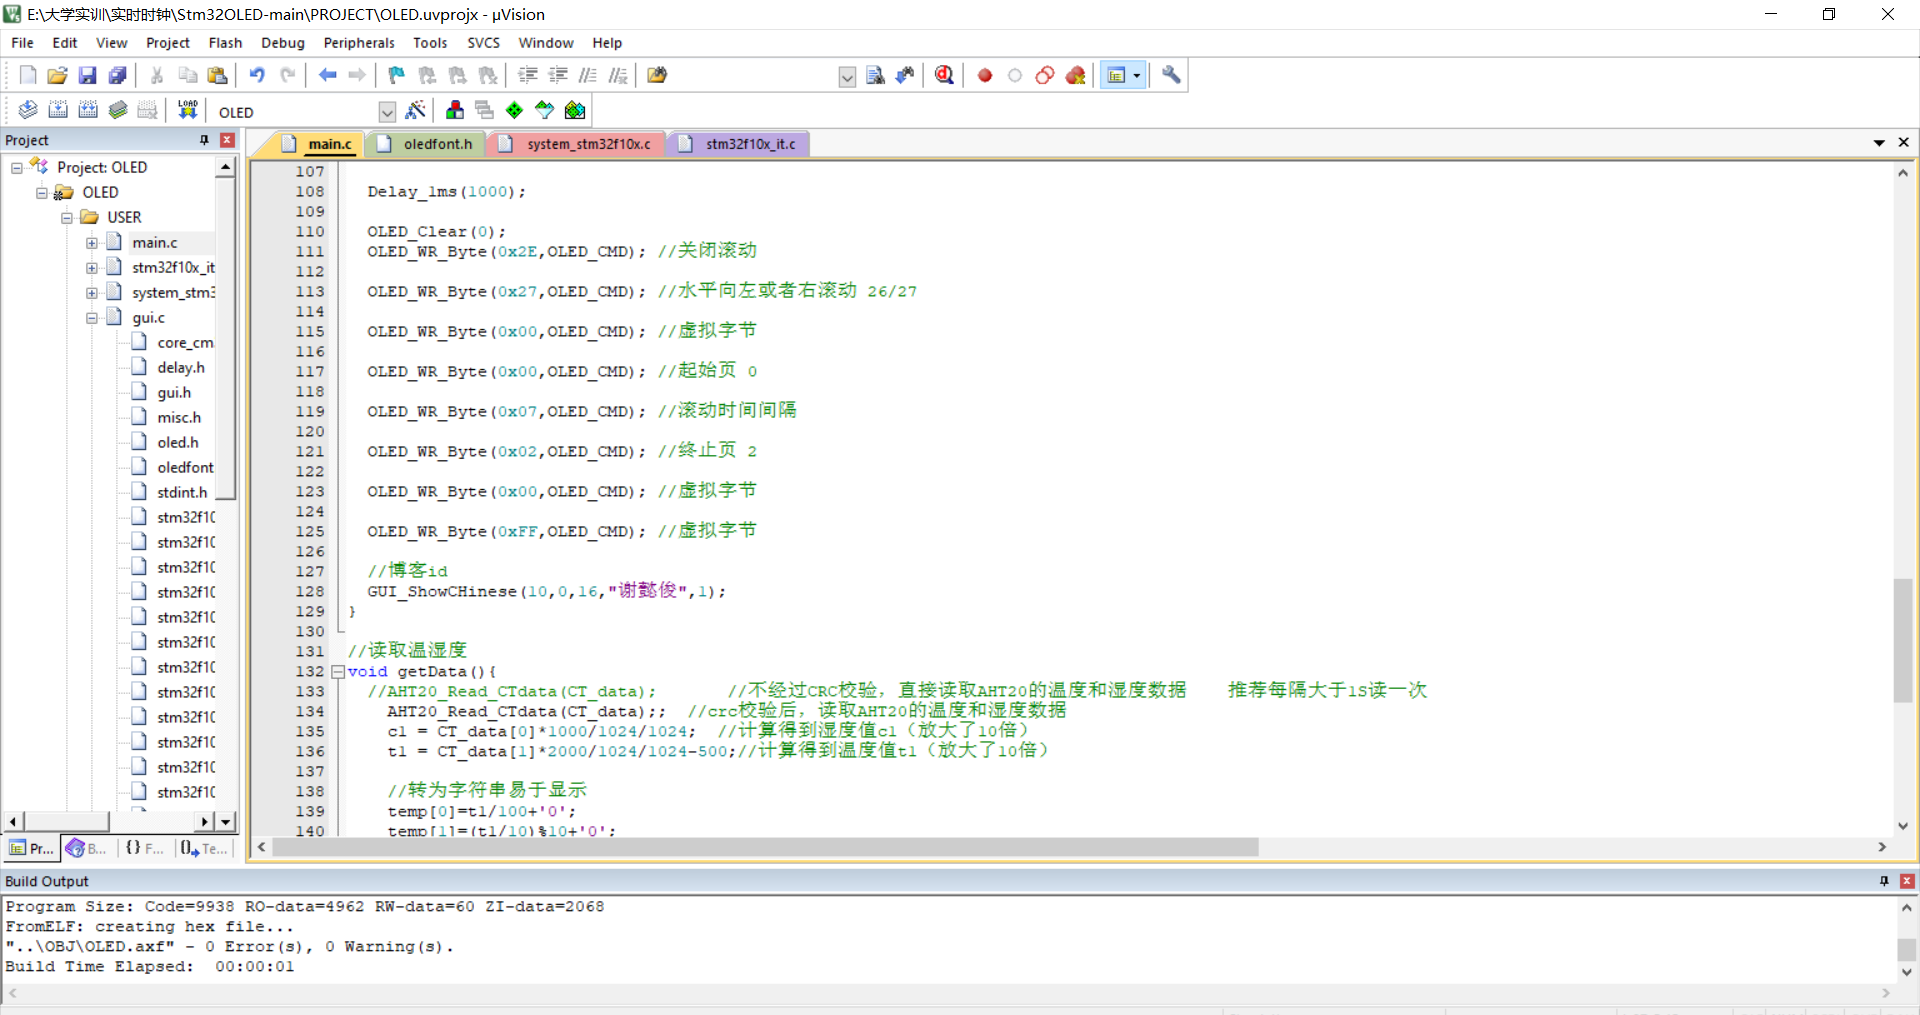The width and height of the screenshot is (1920, 1015).
Task: Insert a breakpoint with the red dot
Action: click(x=985, y=75)
